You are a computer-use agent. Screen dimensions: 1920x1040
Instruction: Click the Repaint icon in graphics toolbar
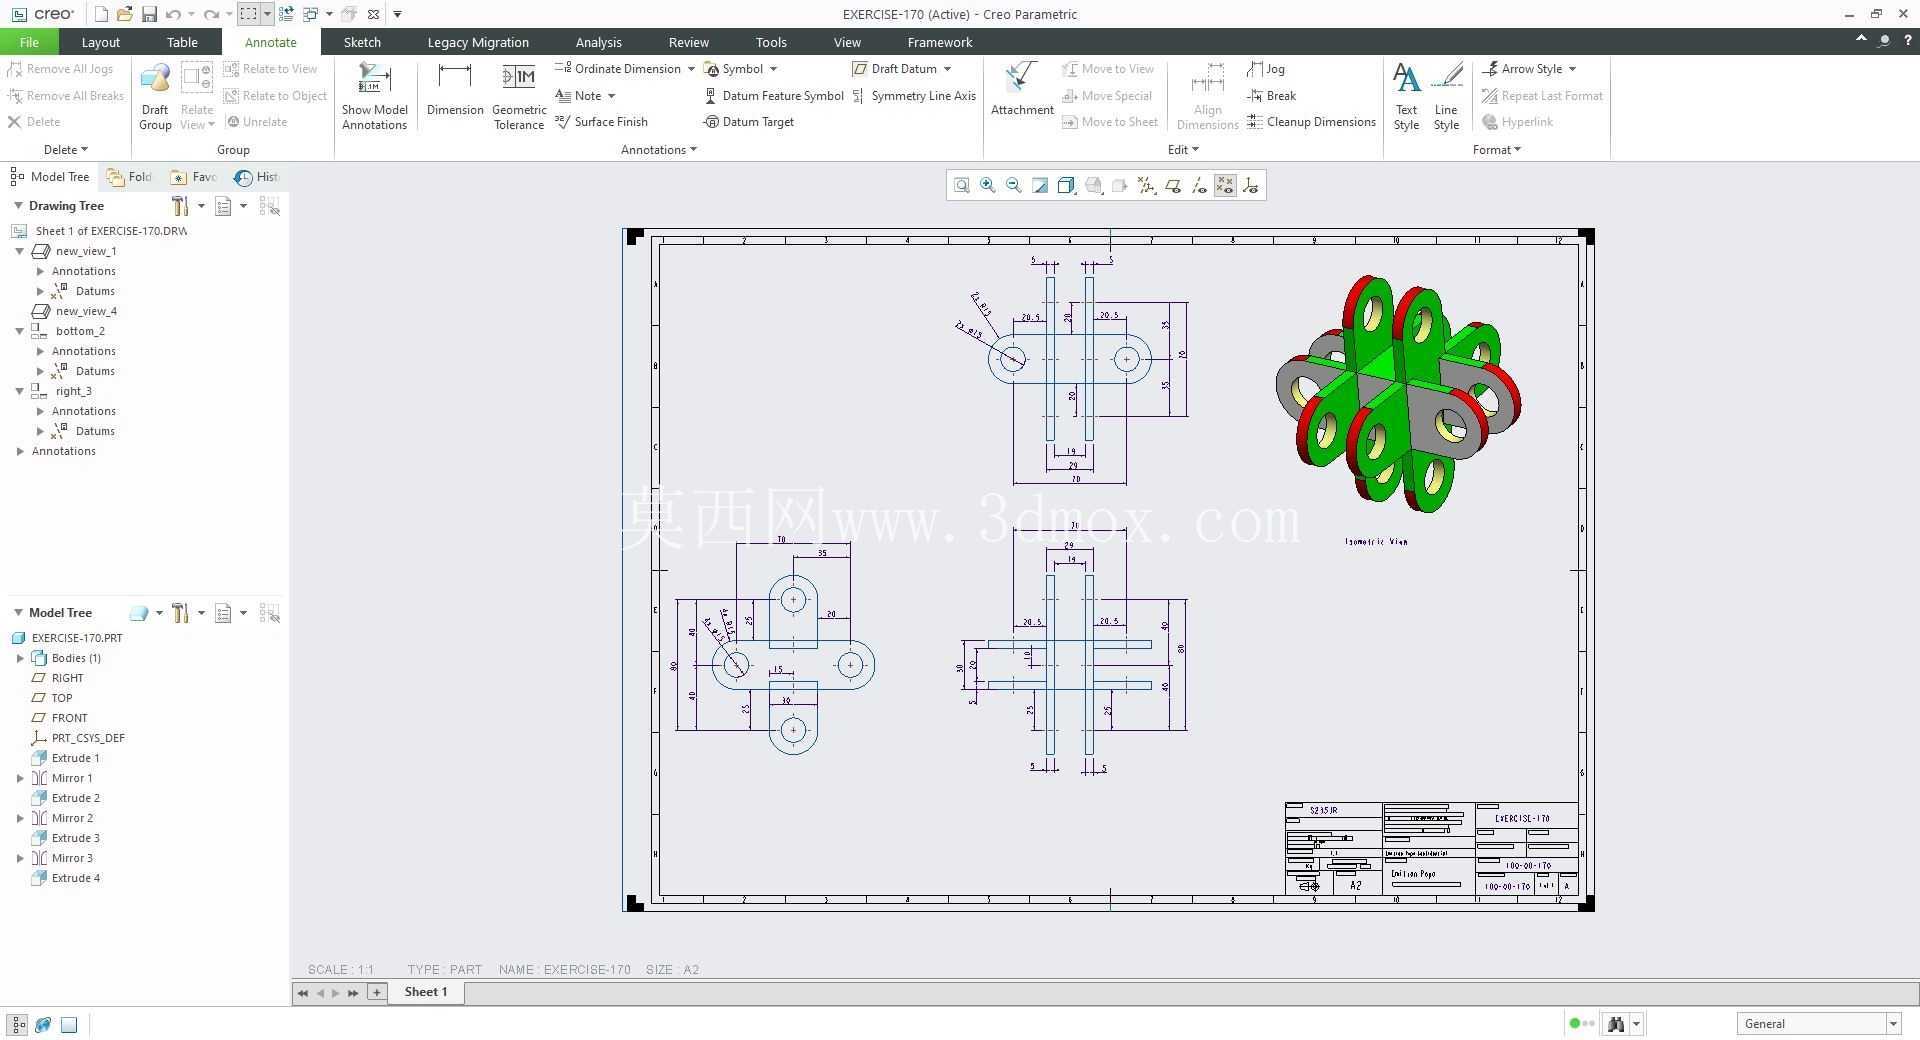(1040, 186)
